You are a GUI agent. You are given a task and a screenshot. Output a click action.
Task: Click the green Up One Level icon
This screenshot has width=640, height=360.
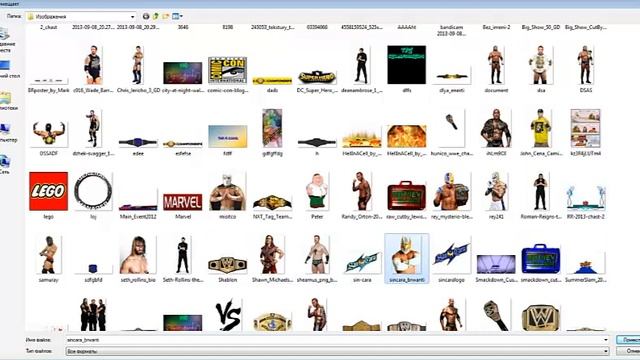[156, 16]
